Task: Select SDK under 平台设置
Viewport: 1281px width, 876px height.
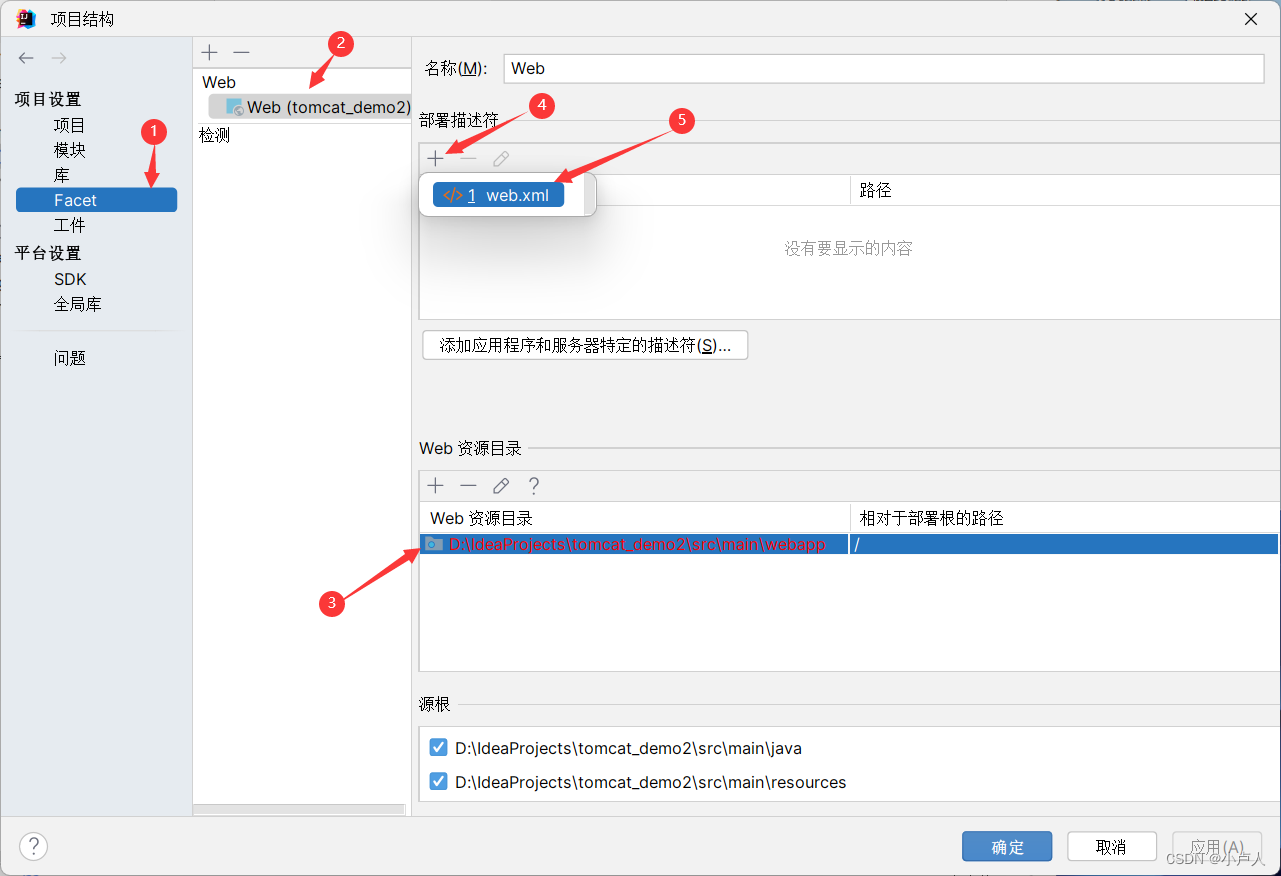Action: coord(69,279)
